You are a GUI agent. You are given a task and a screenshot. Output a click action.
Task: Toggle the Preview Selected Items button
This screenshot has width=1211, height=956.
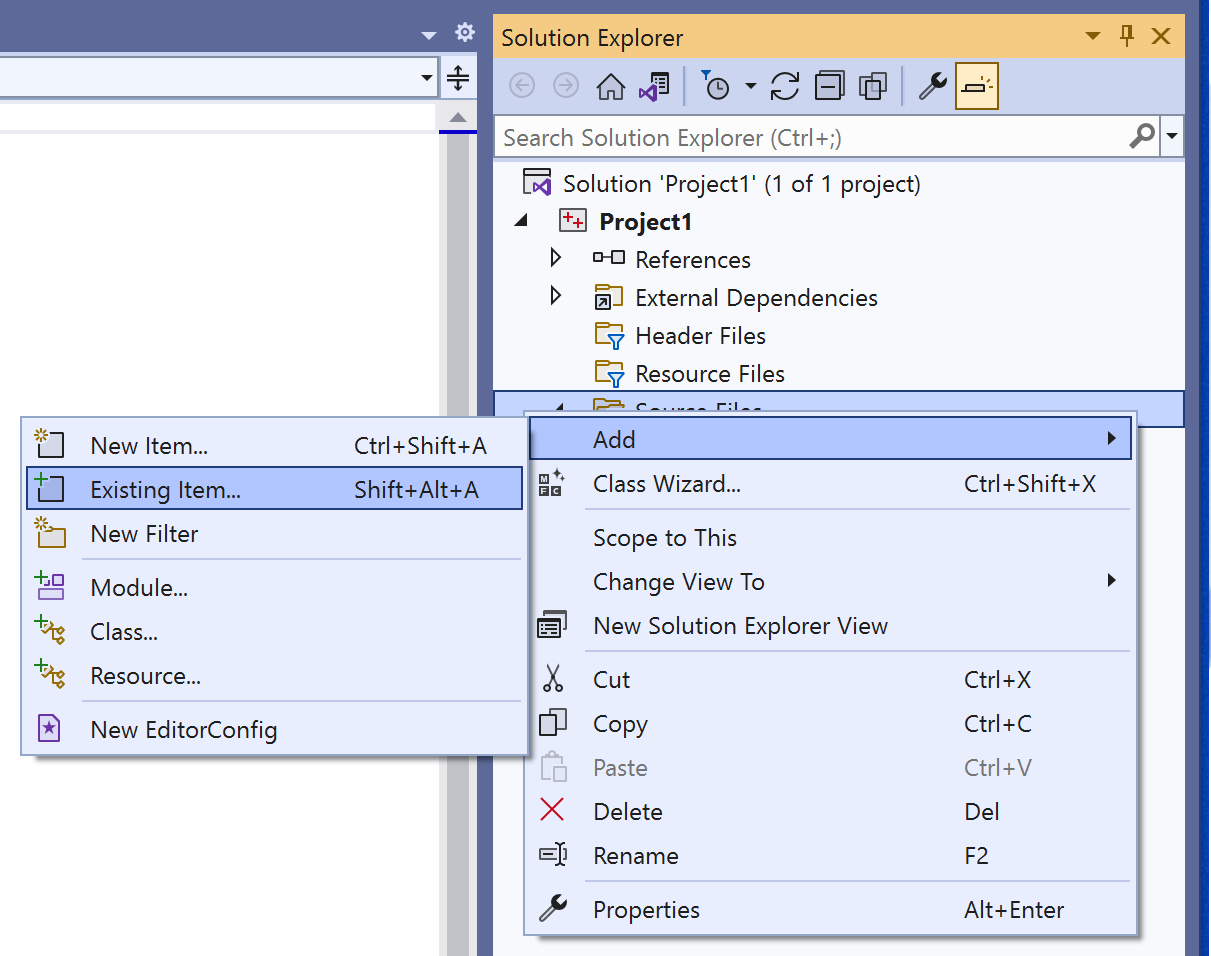tap(976, 87)
